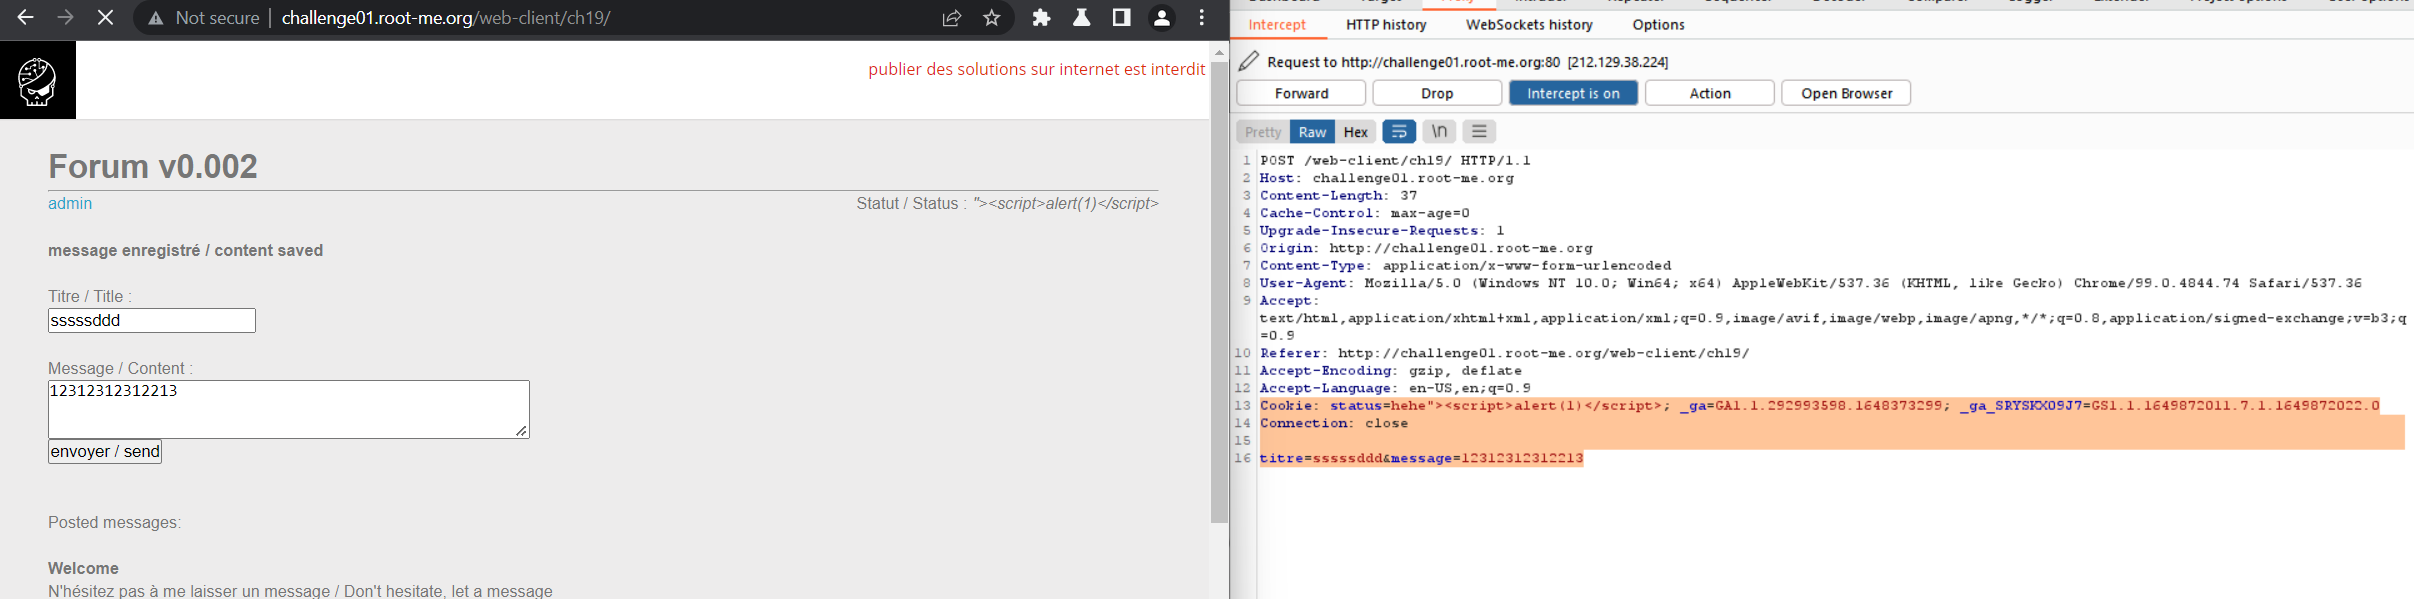The image size is (2414, 599).
Task: Click the Welcome message title
Action: 83,568
